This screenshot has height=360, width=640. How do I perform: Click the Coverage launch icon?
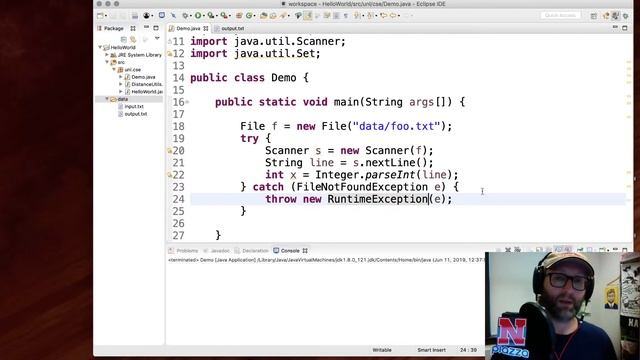pyautogui.click(x=211, y=16)
